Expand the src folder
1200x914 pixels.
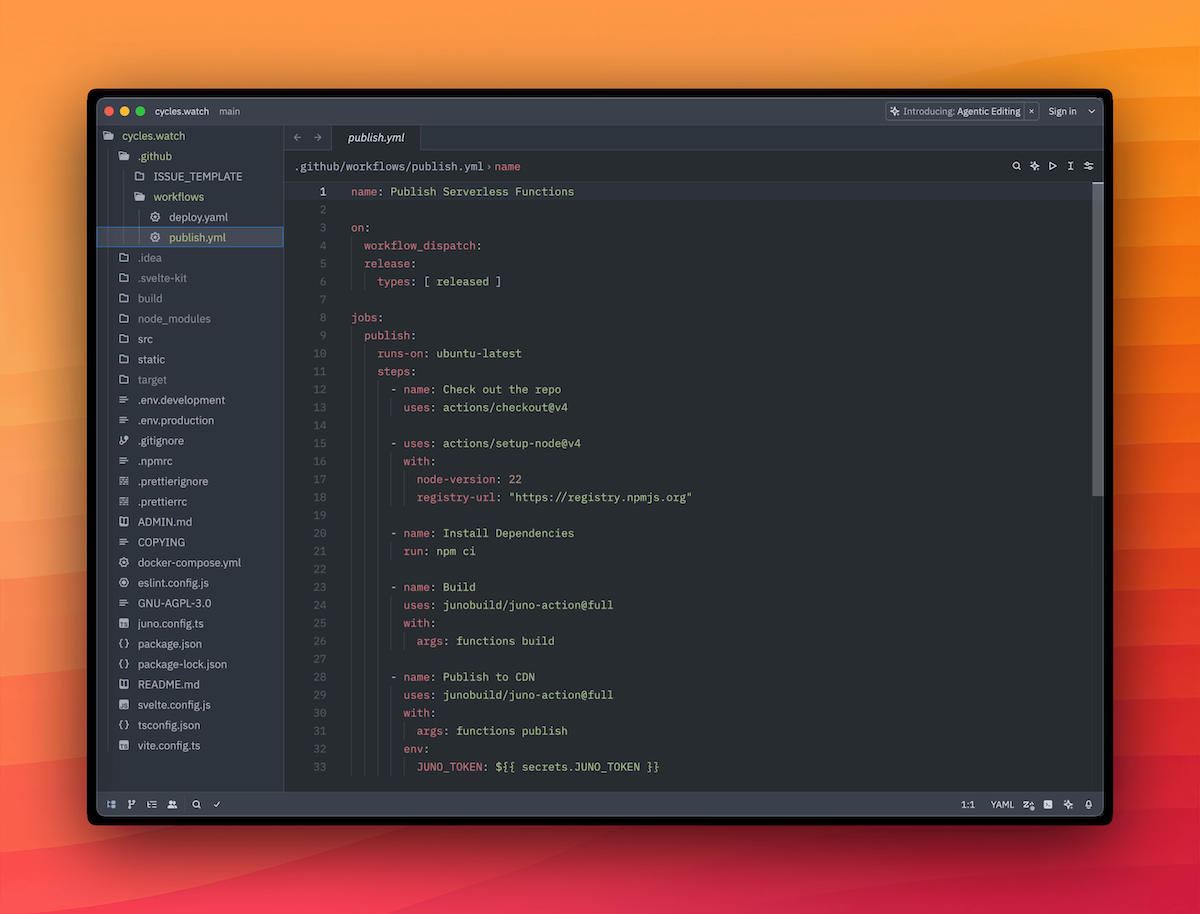145,339
